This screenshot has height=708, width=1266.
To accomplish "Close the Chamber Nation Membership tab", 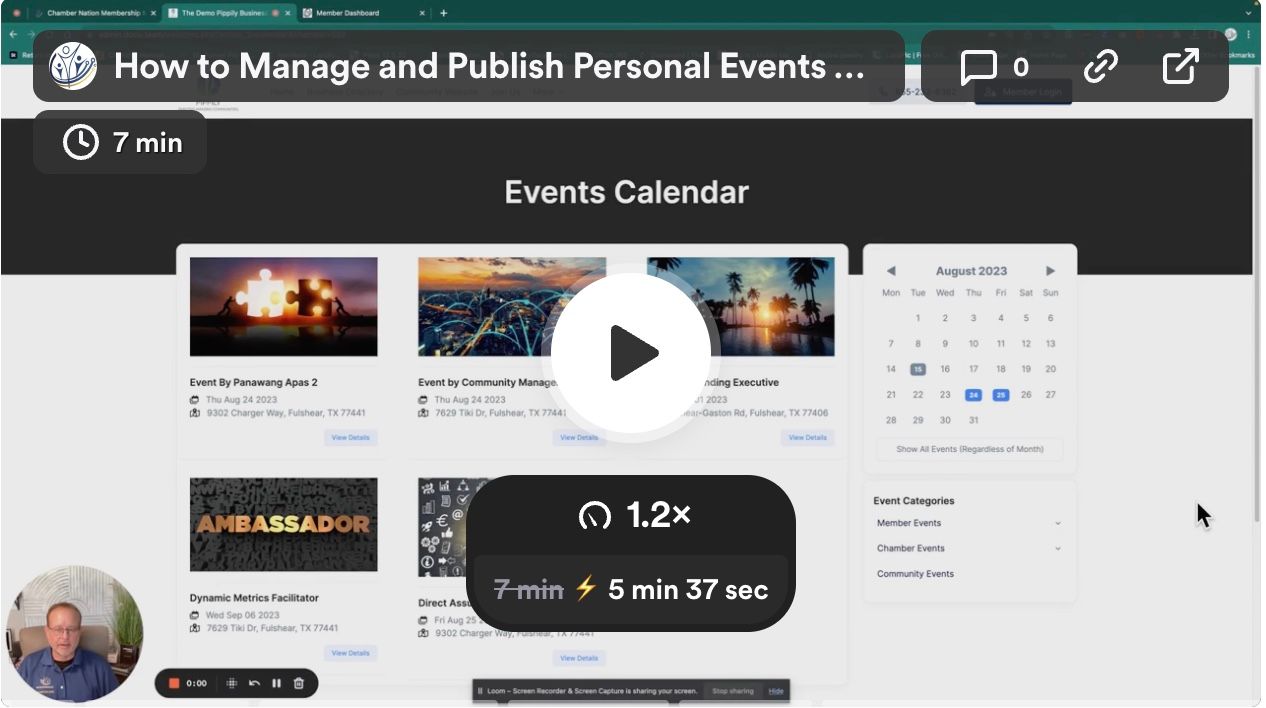I will tap(153, 13).
